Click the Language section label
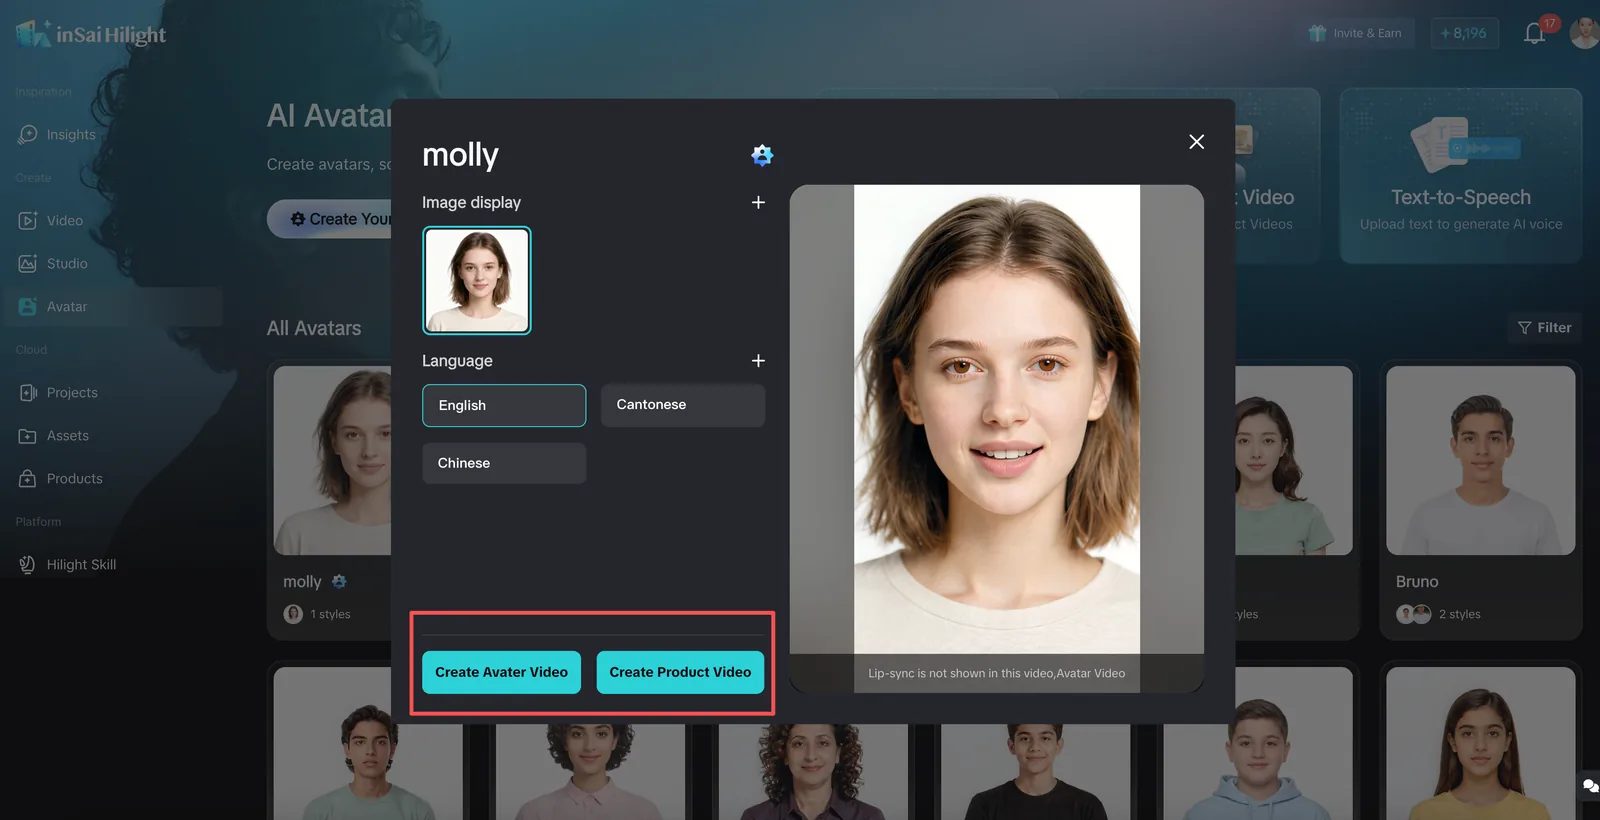 pos(457,361)
